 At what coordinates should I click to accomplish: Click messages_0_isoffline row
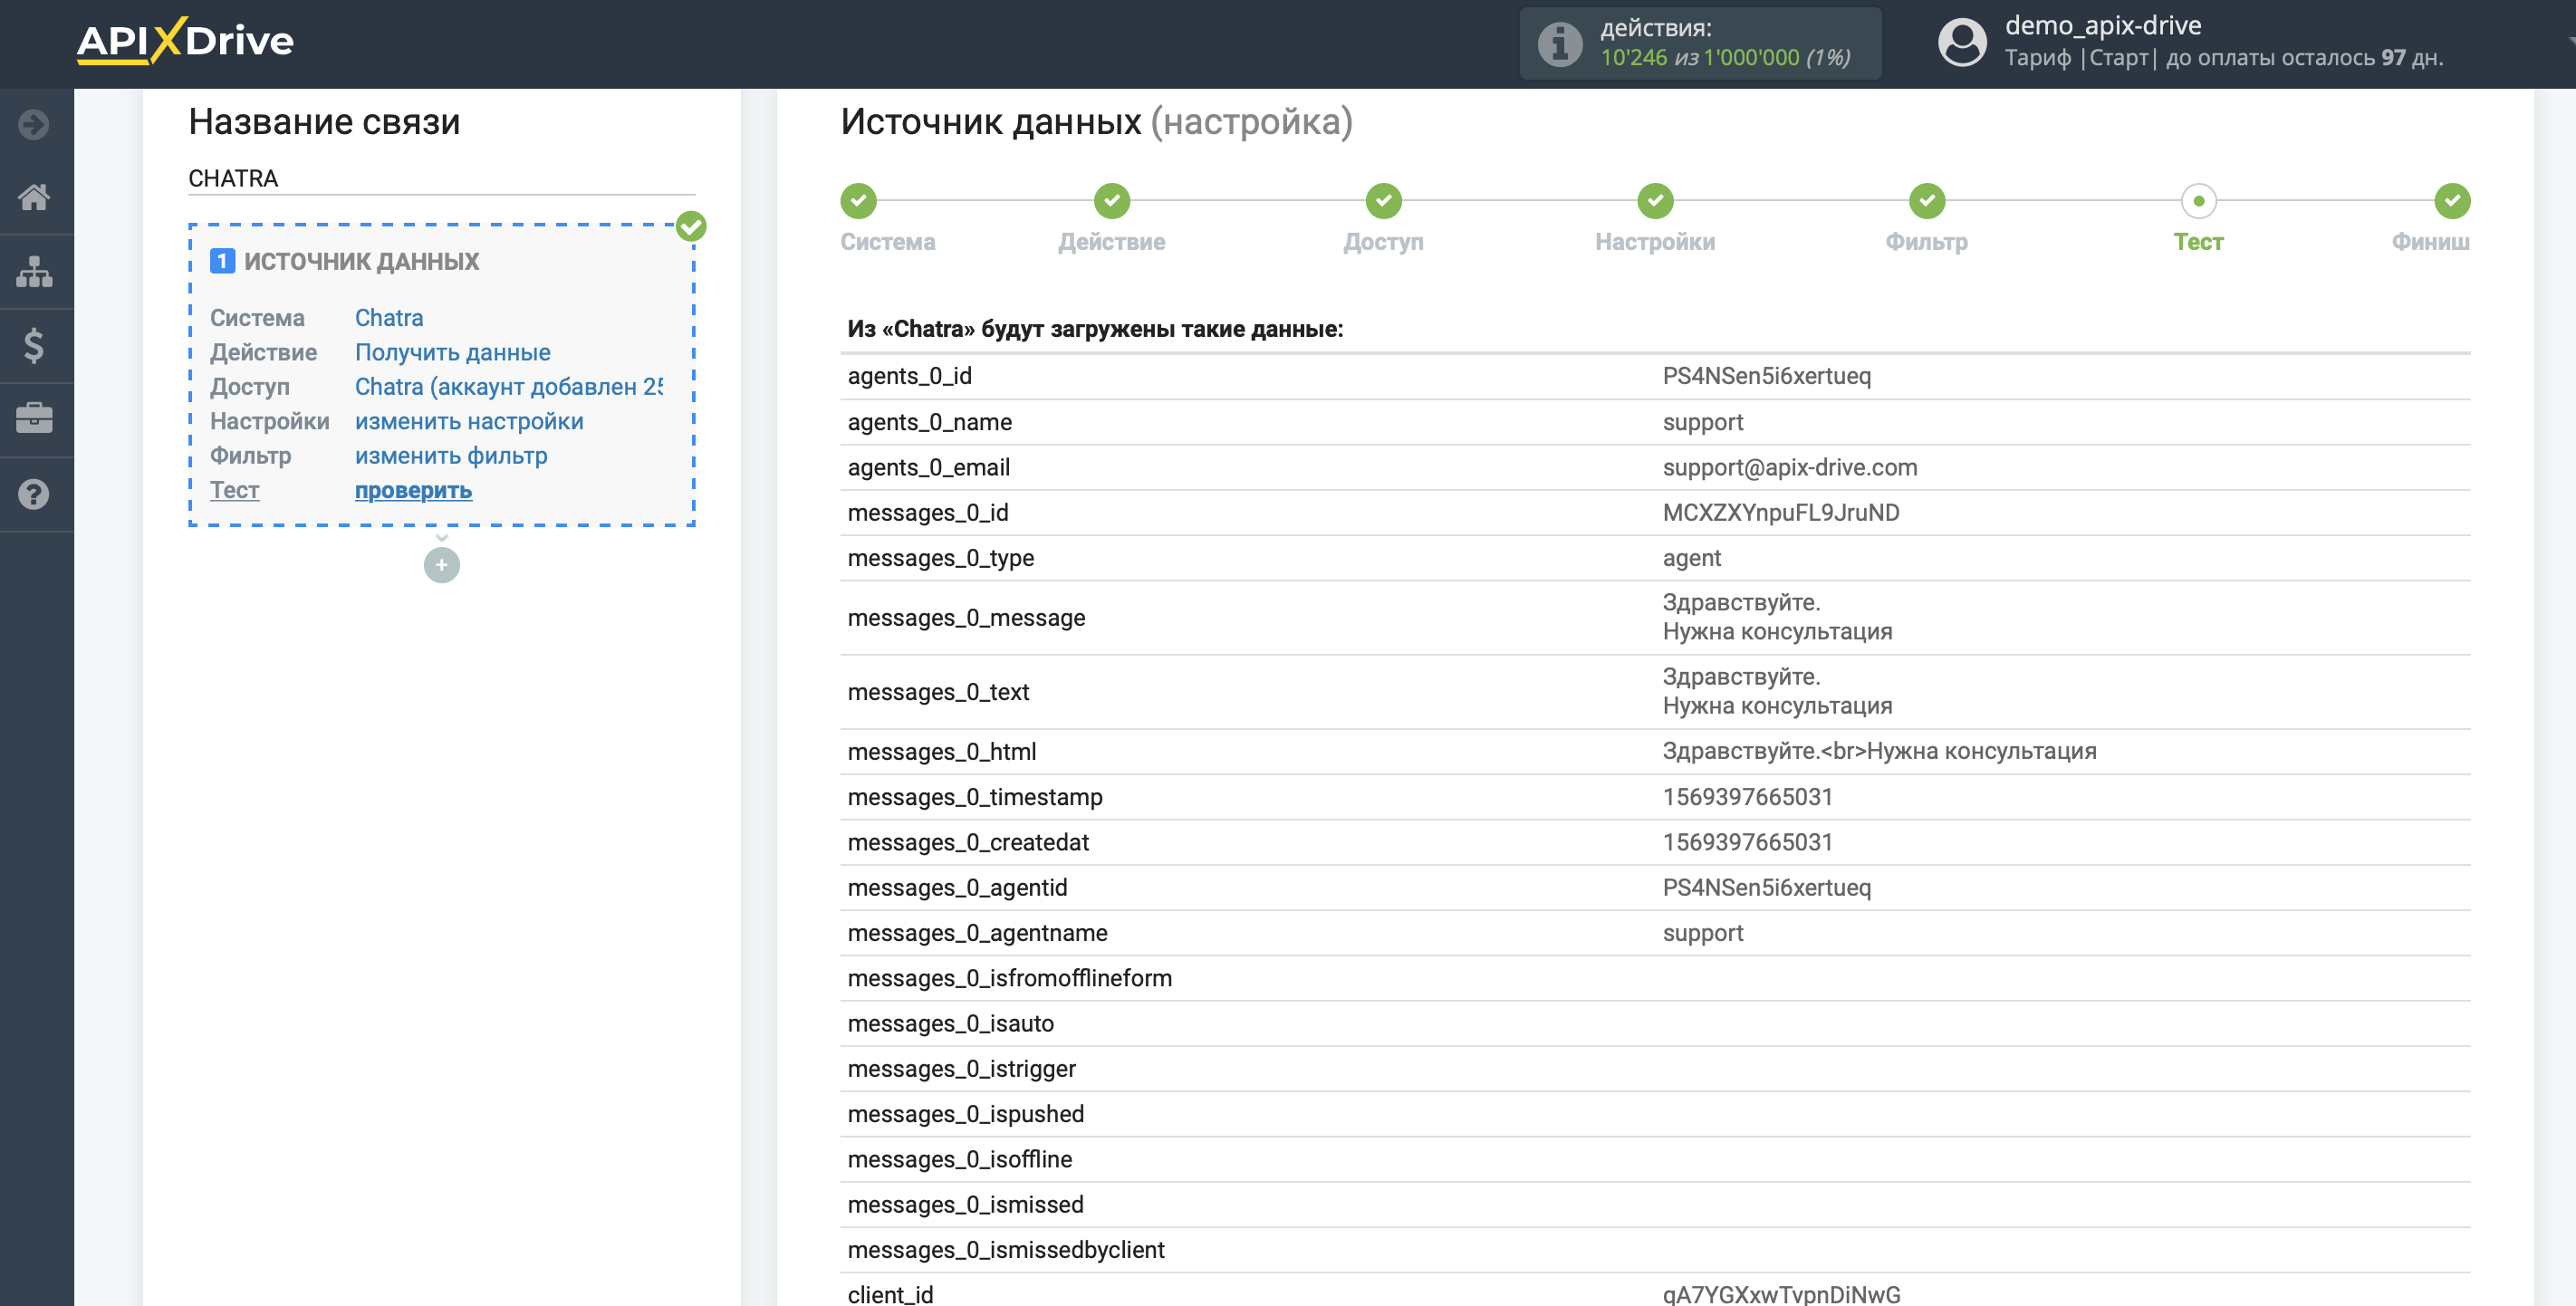[x=1655, y=1159]
